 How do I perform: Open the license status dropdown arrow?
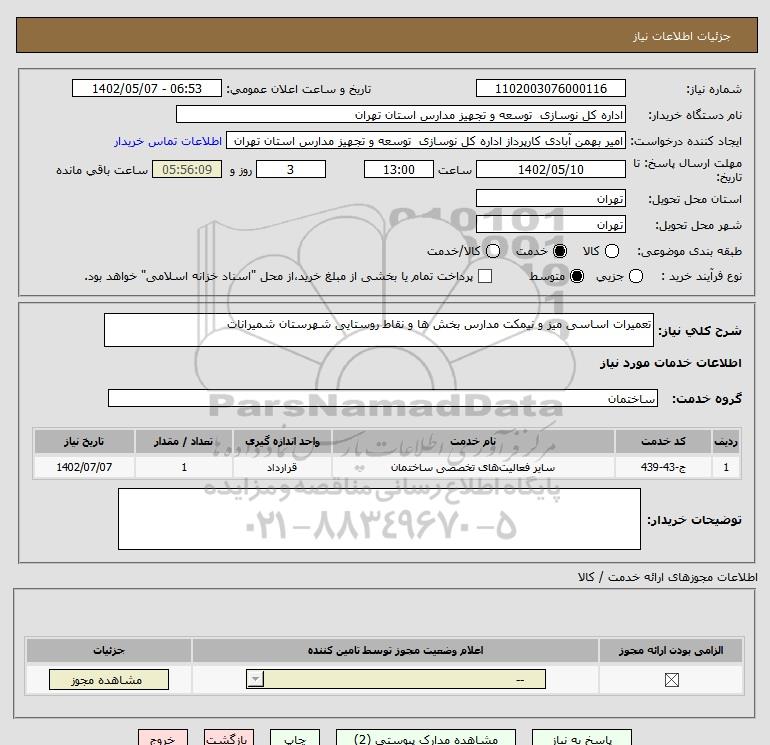[255, 680]
